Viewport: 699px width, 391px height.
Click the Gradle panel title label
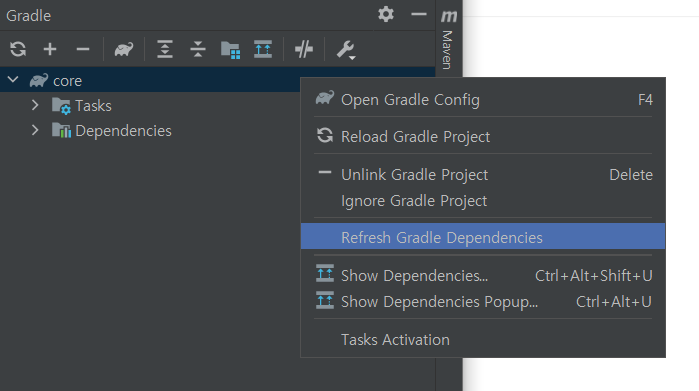click(29, 16)
